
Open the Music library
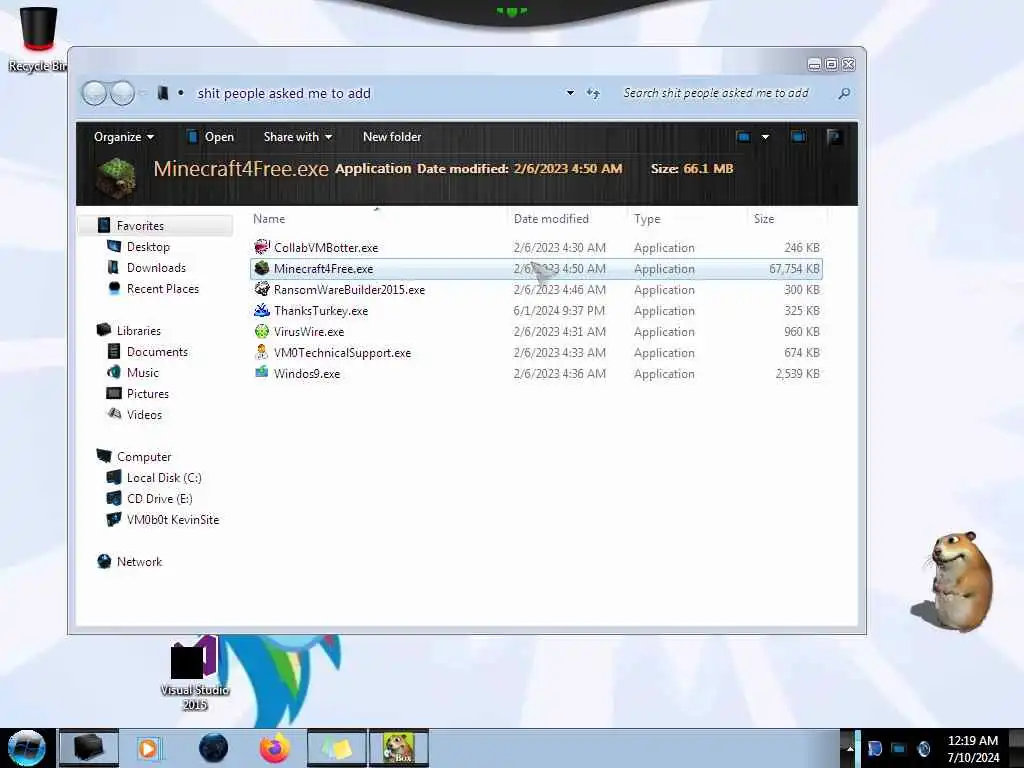point(142,372)
